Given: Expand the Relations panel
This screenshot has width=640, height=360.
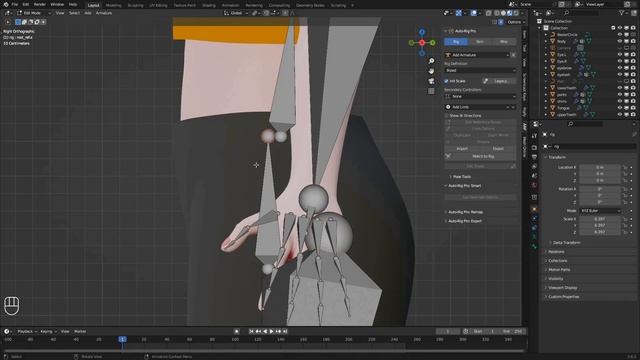Looking at the screenshot, I should [556, 252].
